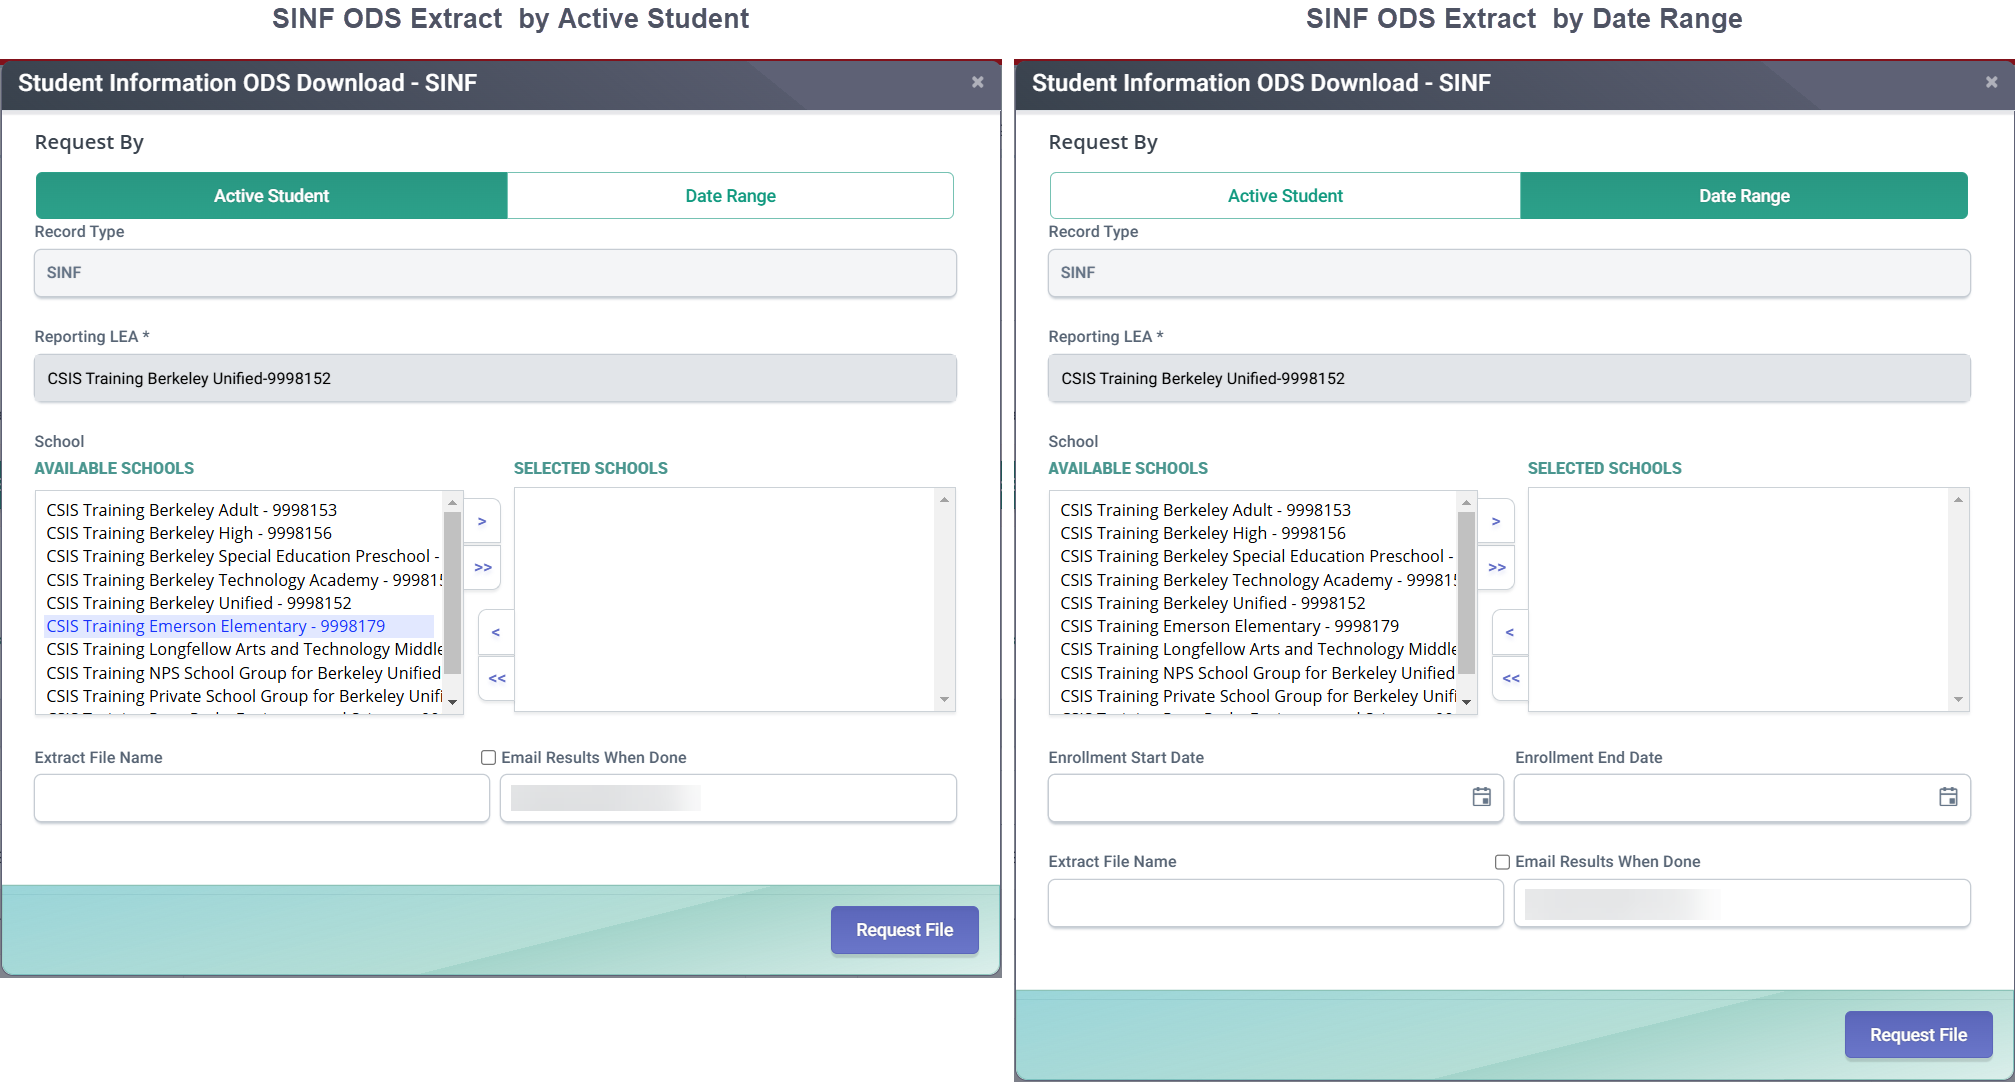
Task: Click the single left arrow to remove a school
Action: [x=496, y=631]
